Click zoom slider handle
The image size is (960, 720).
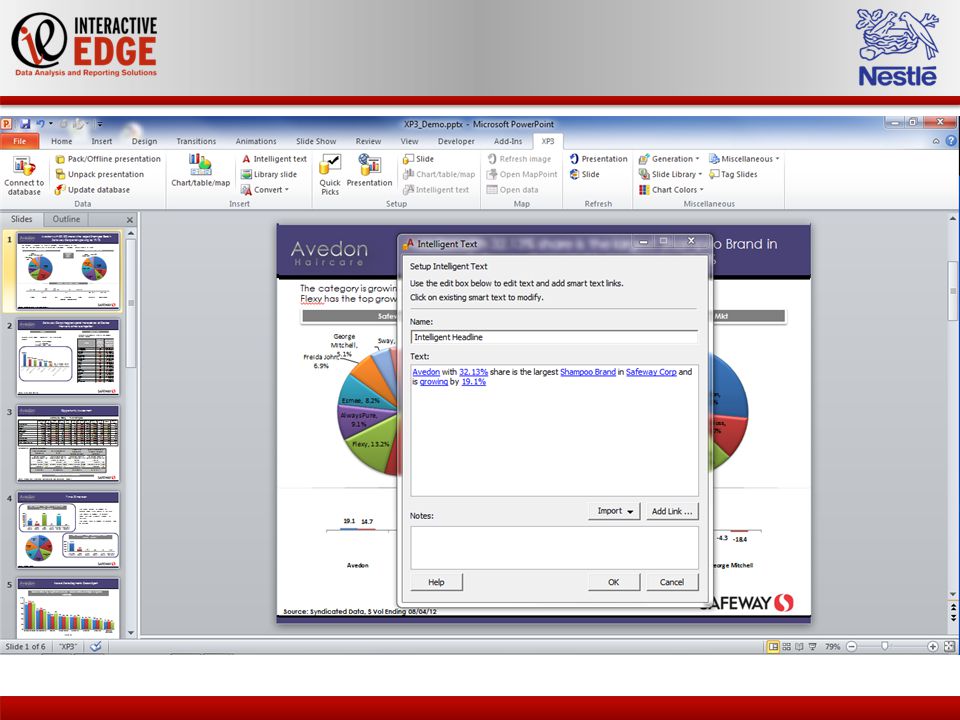pos(884,647)
